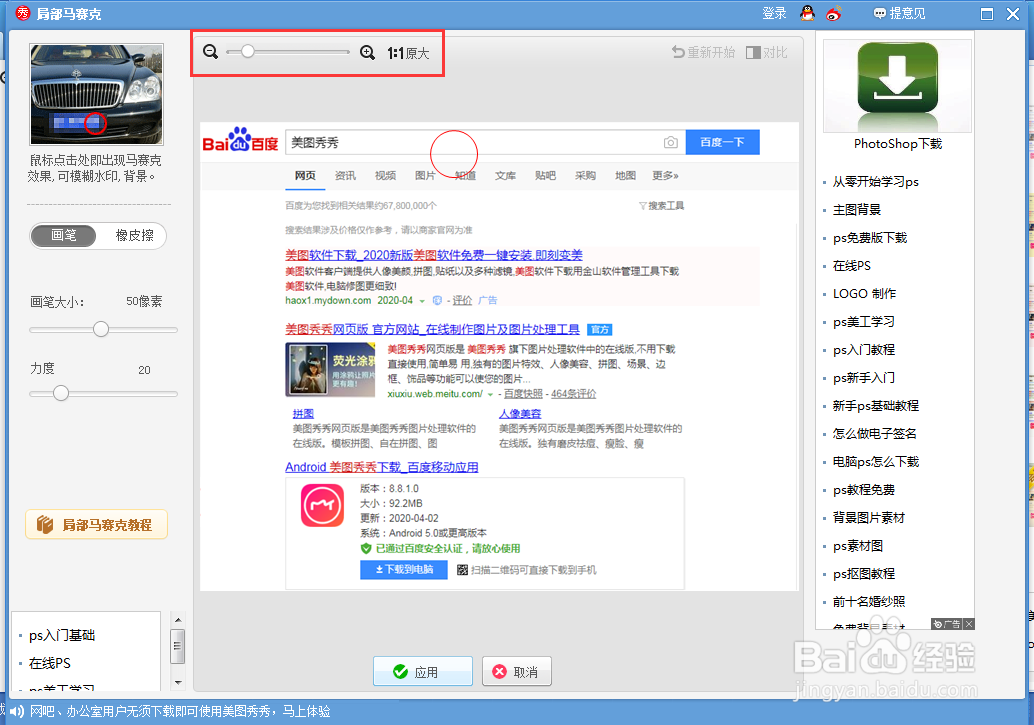Open the 前十名婚纱照 link
The image size is (1034, 725).
click(868, 602)
